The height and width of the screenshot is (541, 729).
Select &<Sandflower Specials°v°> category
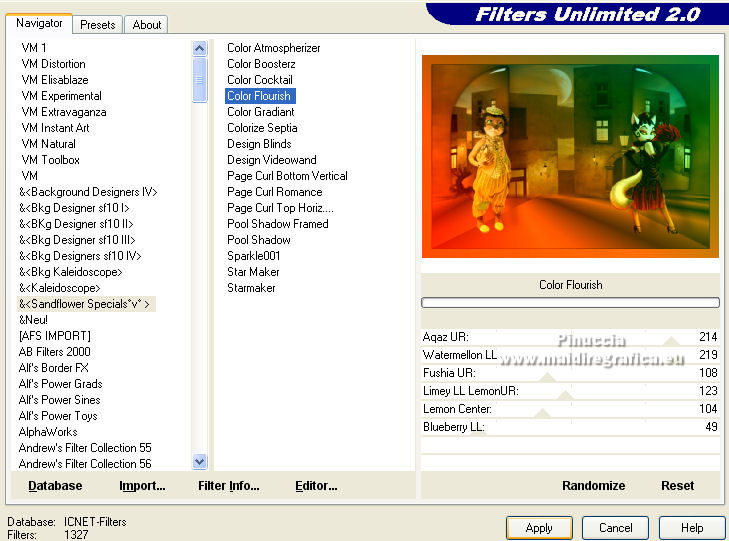(x=86, y=304)
